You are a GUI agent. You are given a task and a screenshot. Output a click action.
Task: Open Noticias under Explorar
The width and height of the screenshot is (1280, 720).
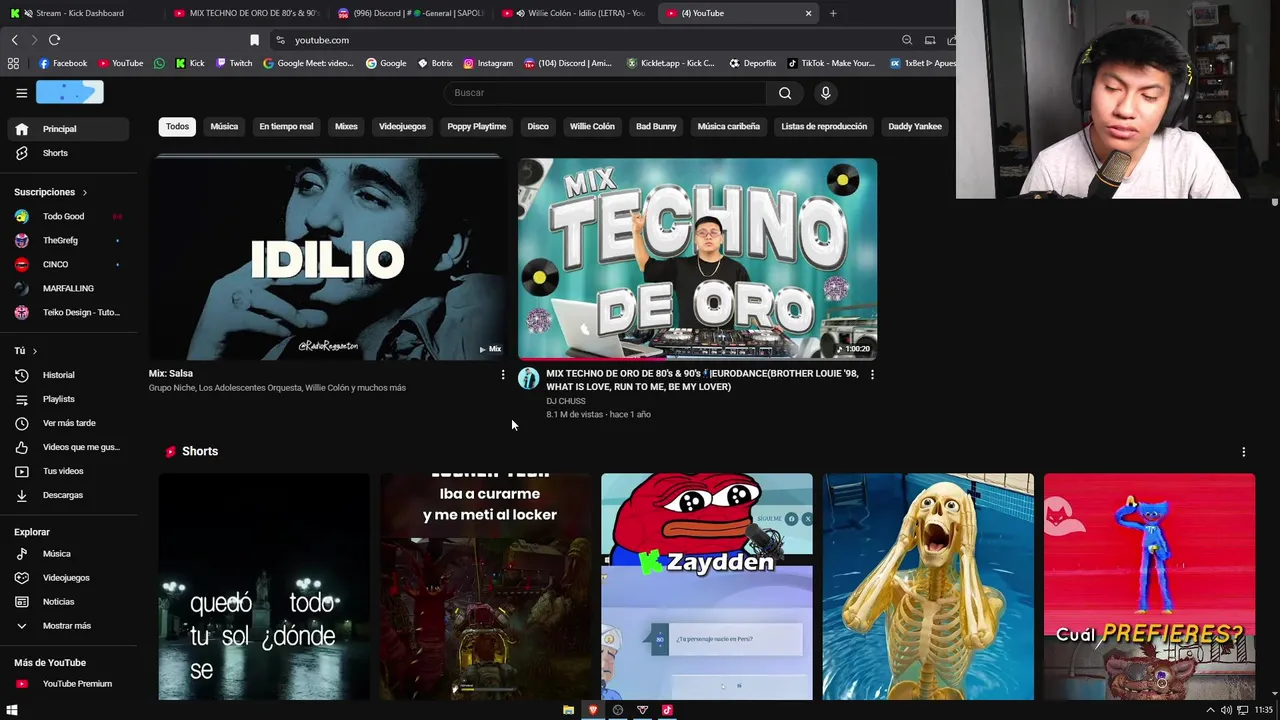pos(68,602)
